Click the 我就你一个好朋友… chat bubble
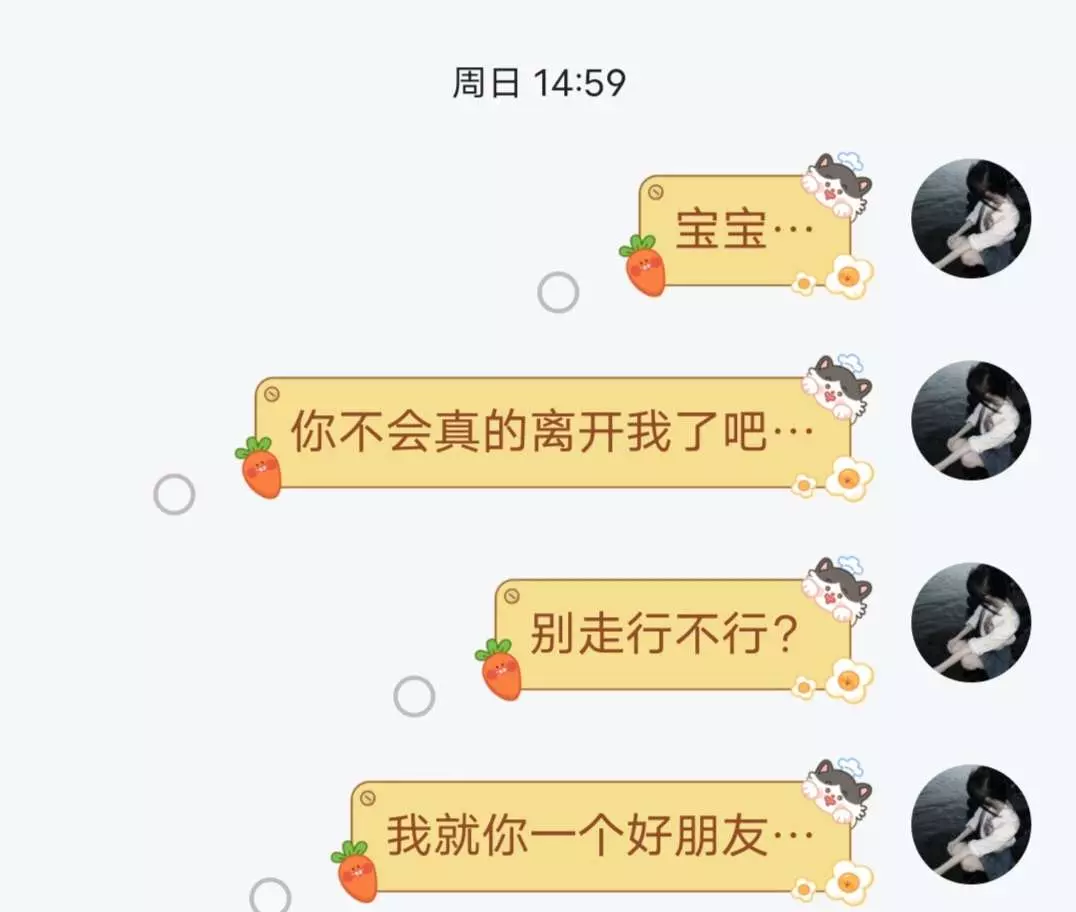The height and width of the screenshot is (912, 1076). 601,836
